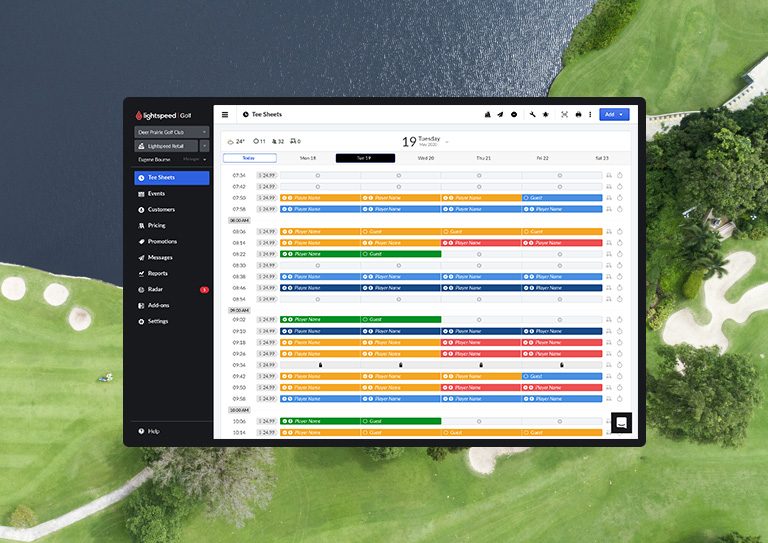The height and width of the screenshot is (543, 768).
Task: Switch to the Wed 20 day tab
Action: 426,158
